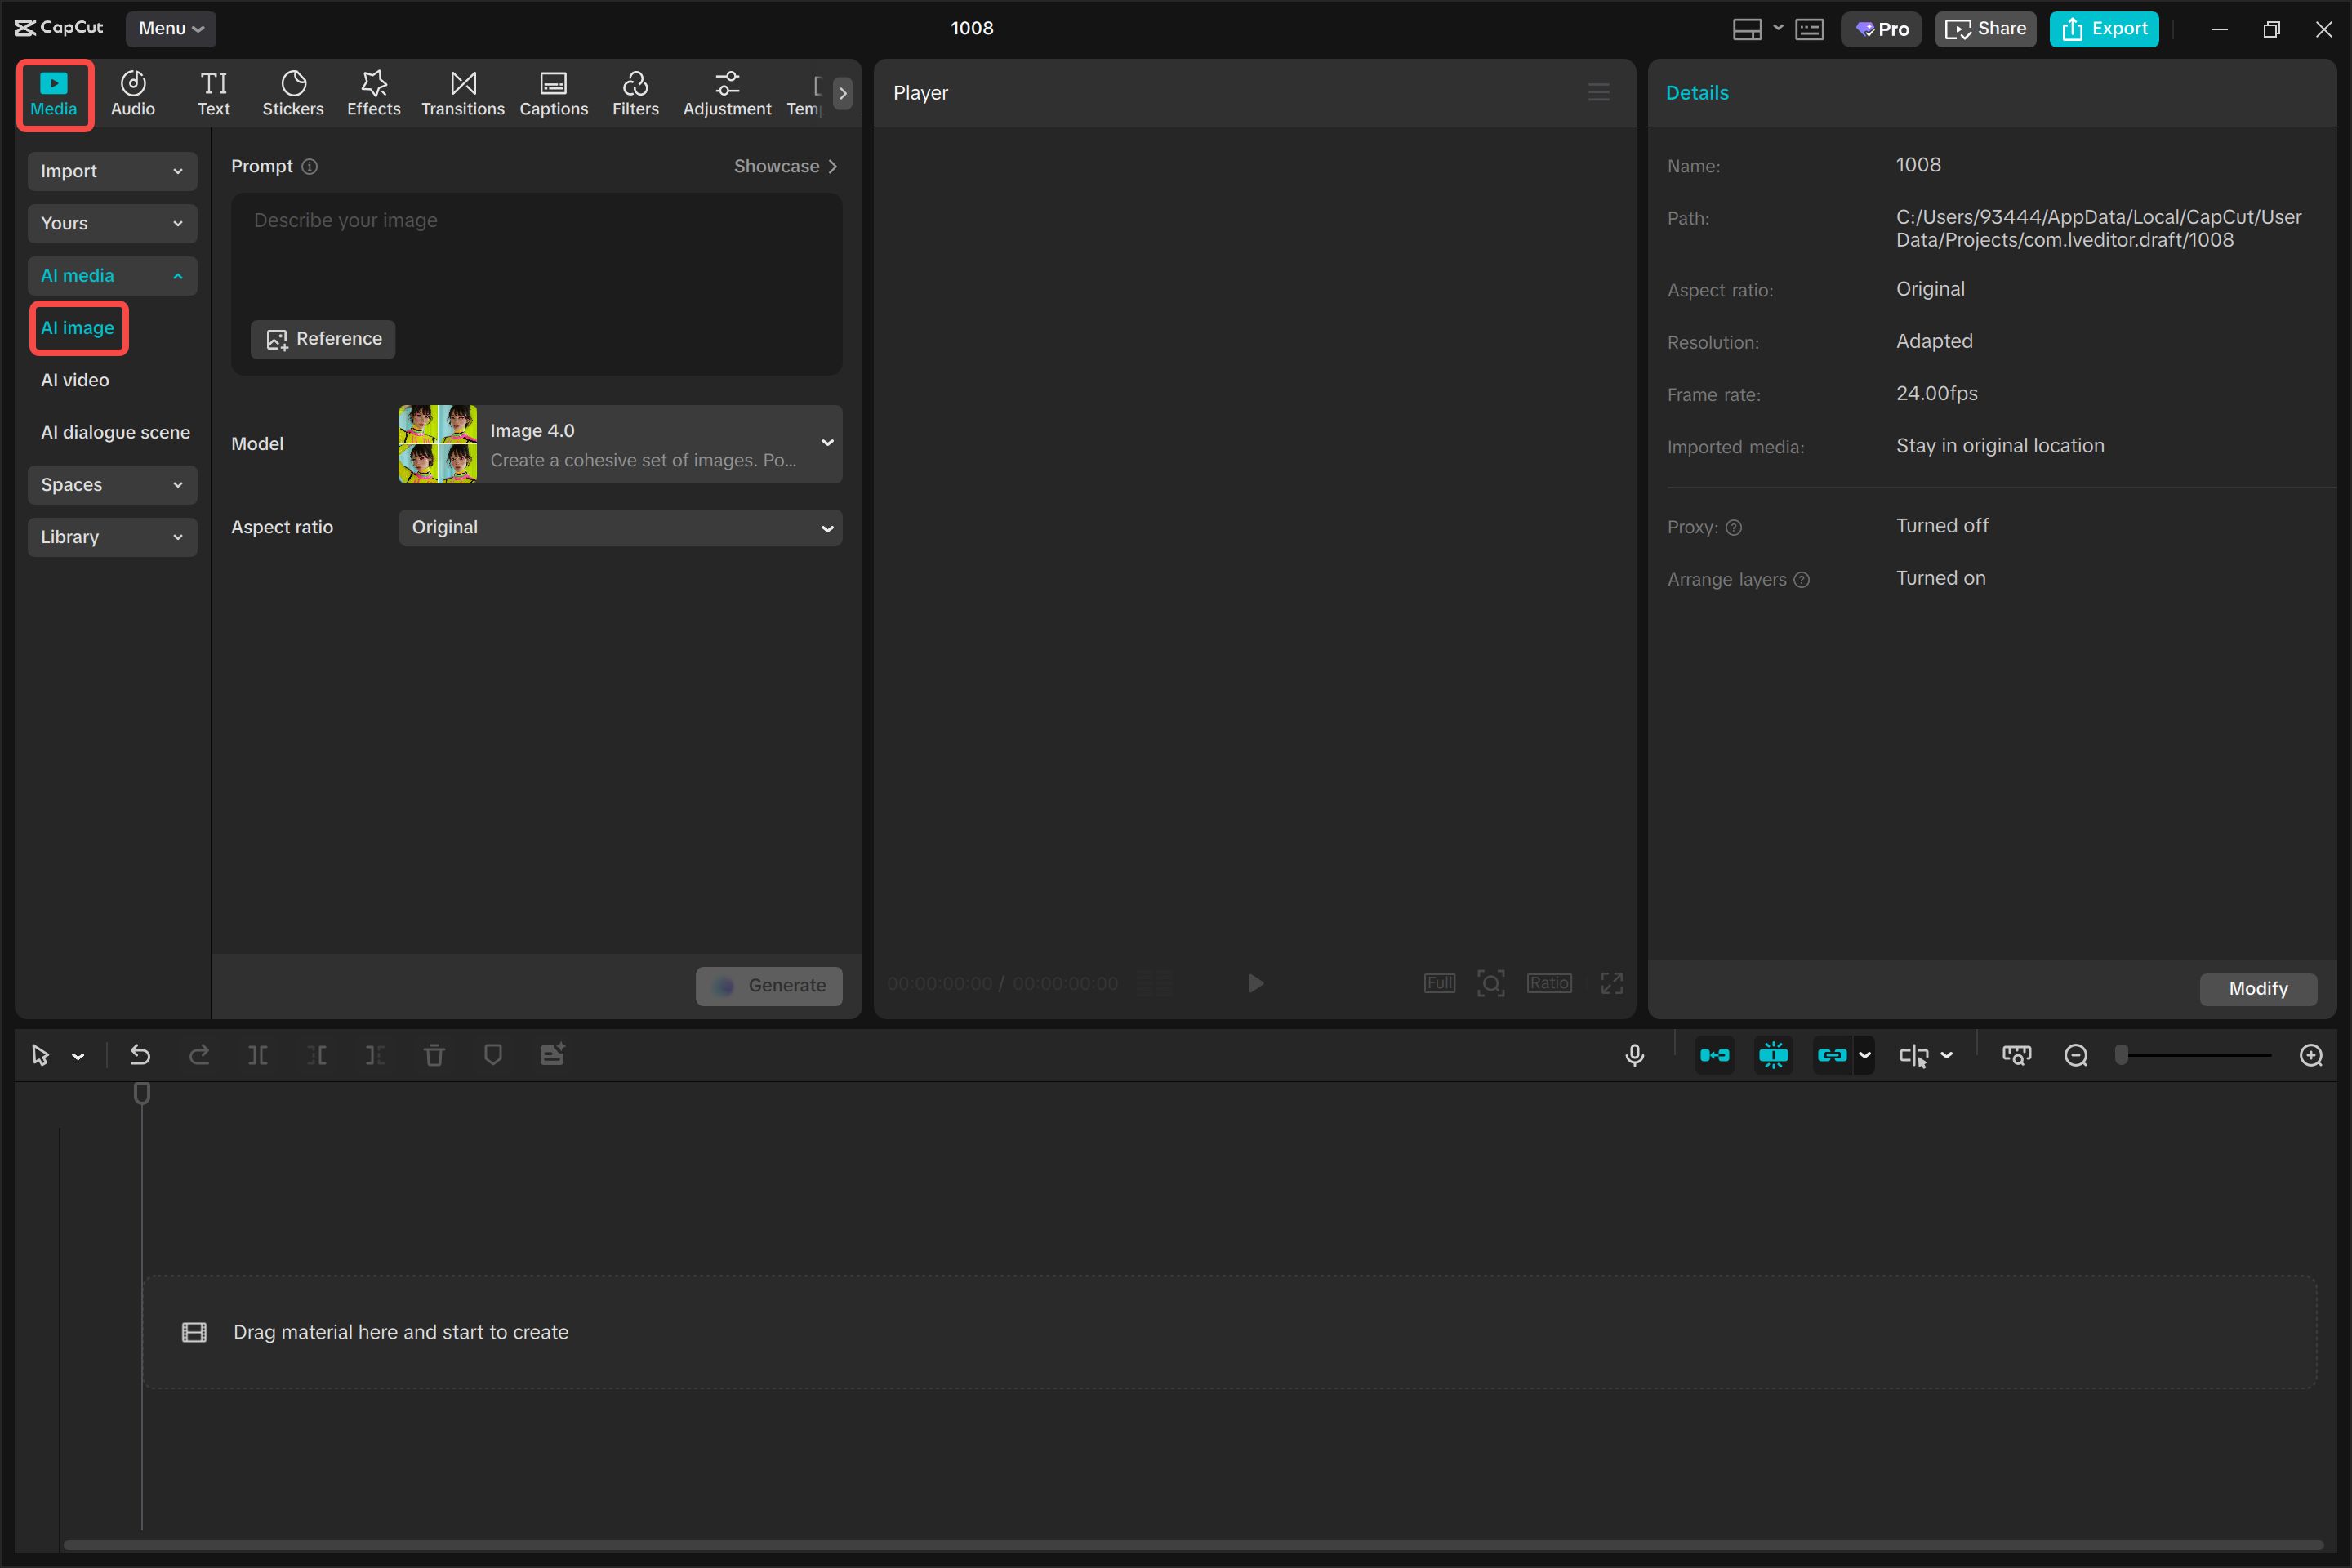Image resolution: width=2352 pixels, height=1568 pixels.
Task: Expand the Yours section
Action: click(x=112, y=223)
